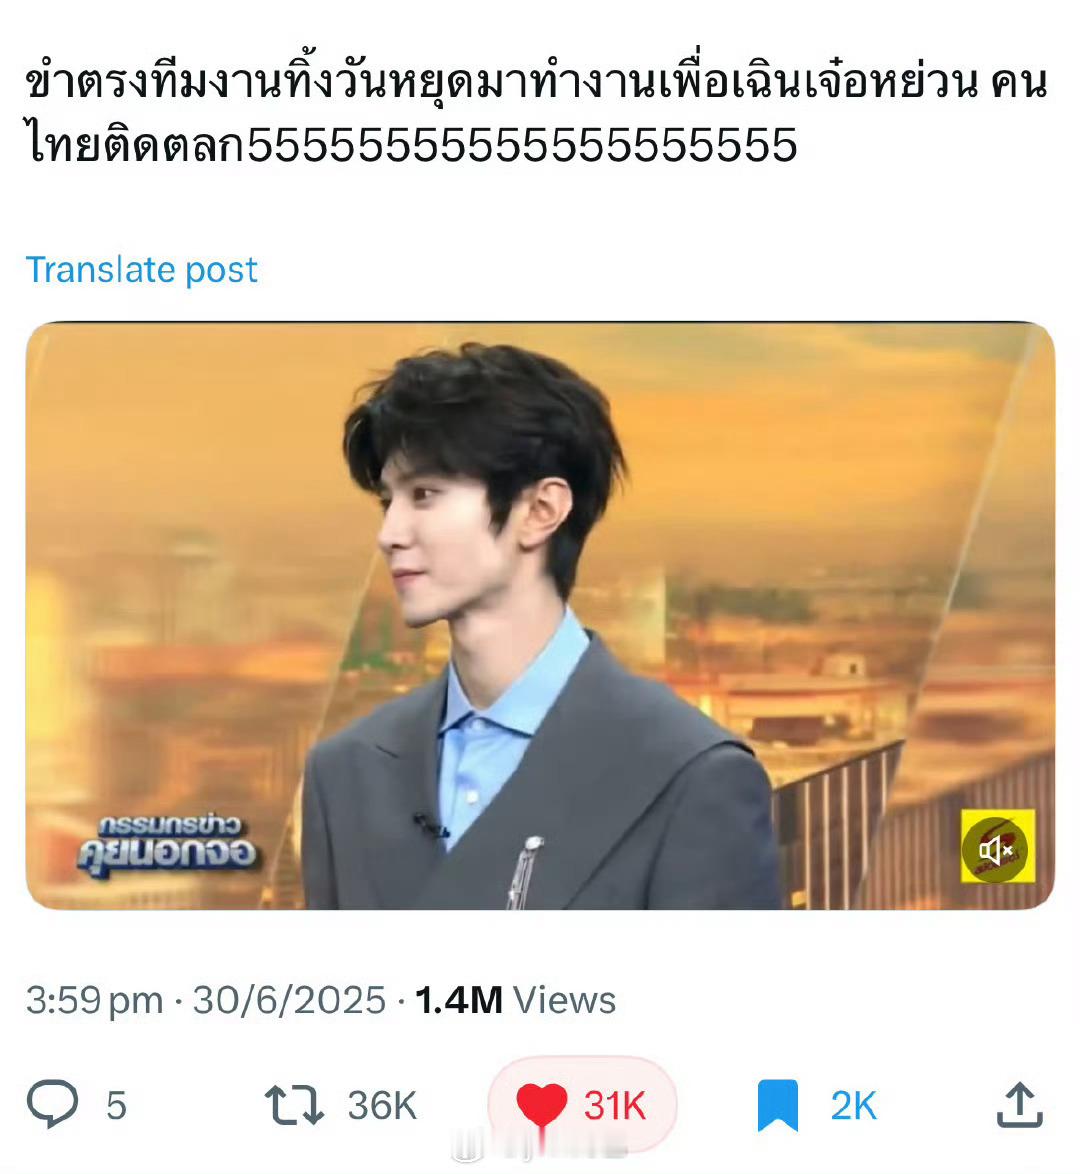
Task: Tap the 36K repost count
Action: pos(381,1105)
